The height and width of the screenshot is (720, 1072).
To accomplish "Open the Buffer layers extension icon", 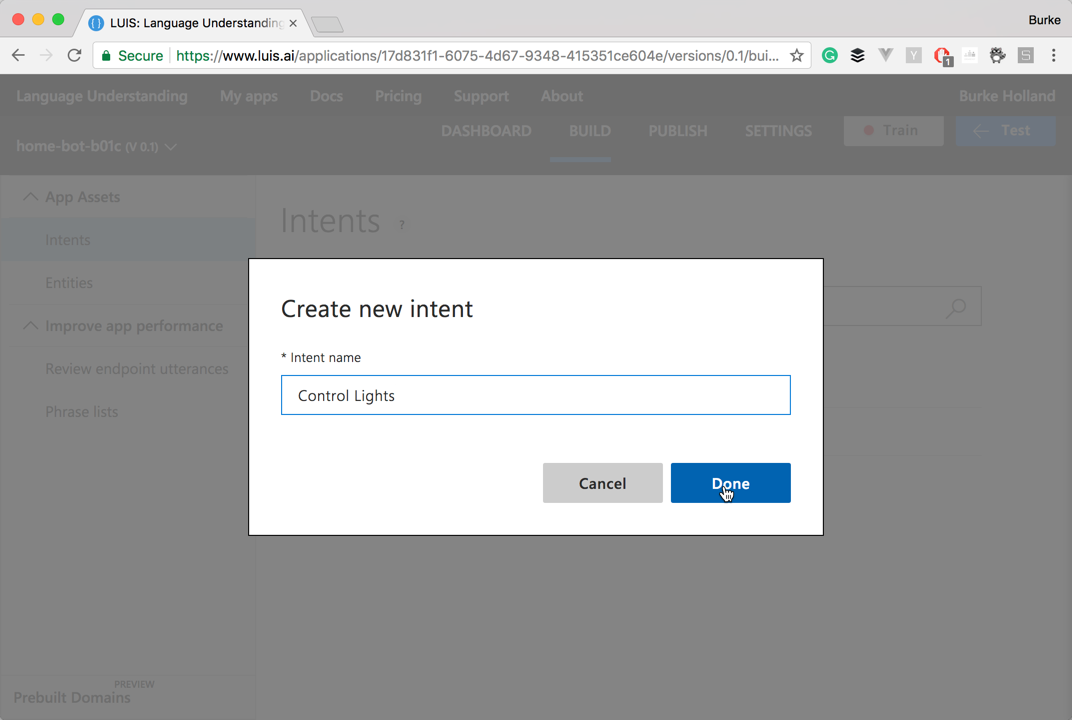I will pos(857,55).
